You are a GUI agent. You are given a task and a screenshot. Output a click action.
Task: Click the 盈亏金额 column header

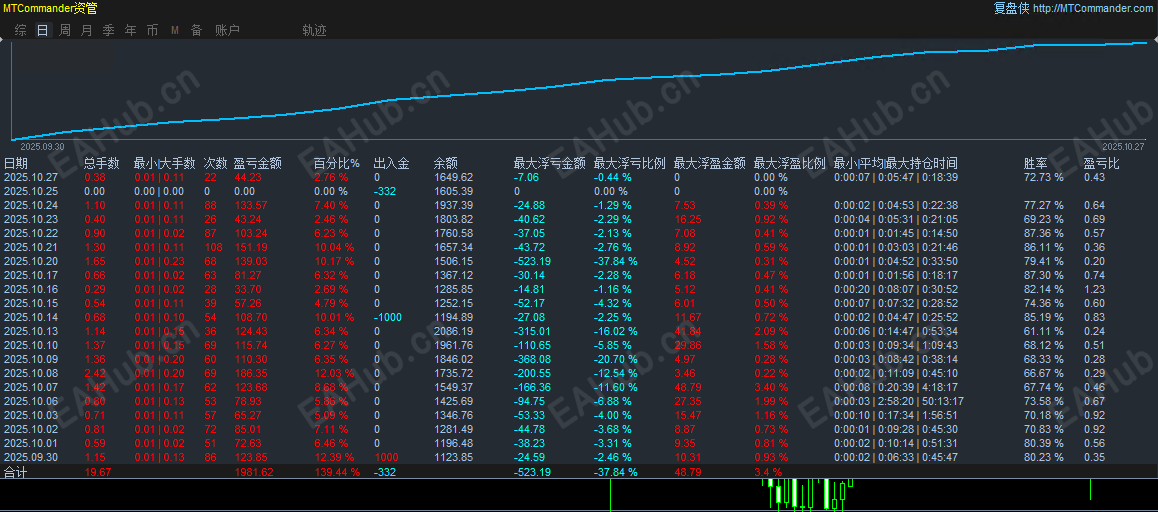pyautogui.click(x=258, y=163)
